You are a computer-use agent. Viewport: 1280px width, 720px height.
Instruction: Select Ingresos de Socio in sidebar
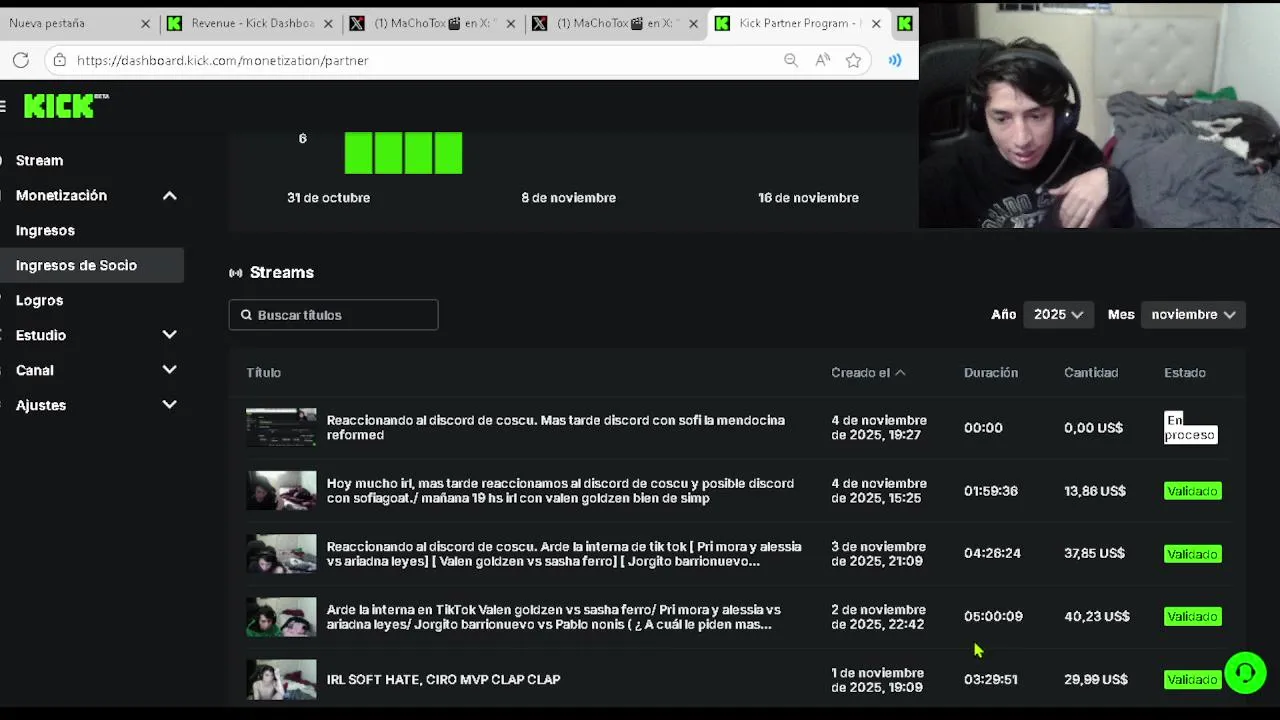(x=92, y=265)
